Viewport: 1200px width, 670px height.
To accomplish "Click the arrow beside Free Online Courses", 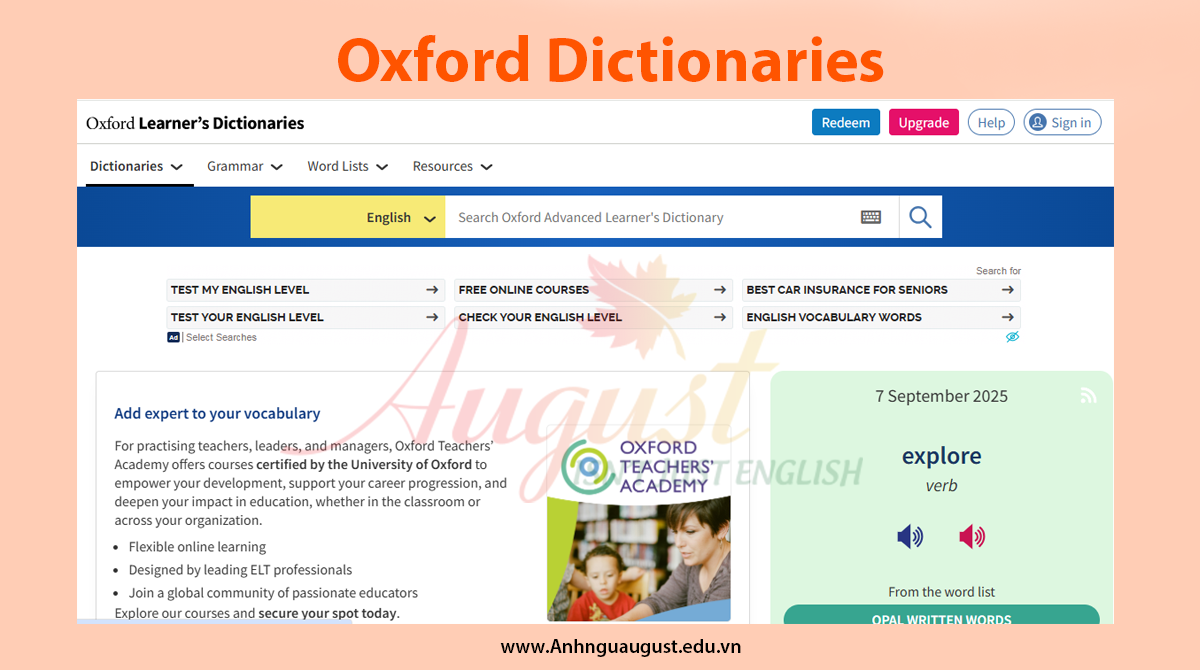I will point(720,290).
